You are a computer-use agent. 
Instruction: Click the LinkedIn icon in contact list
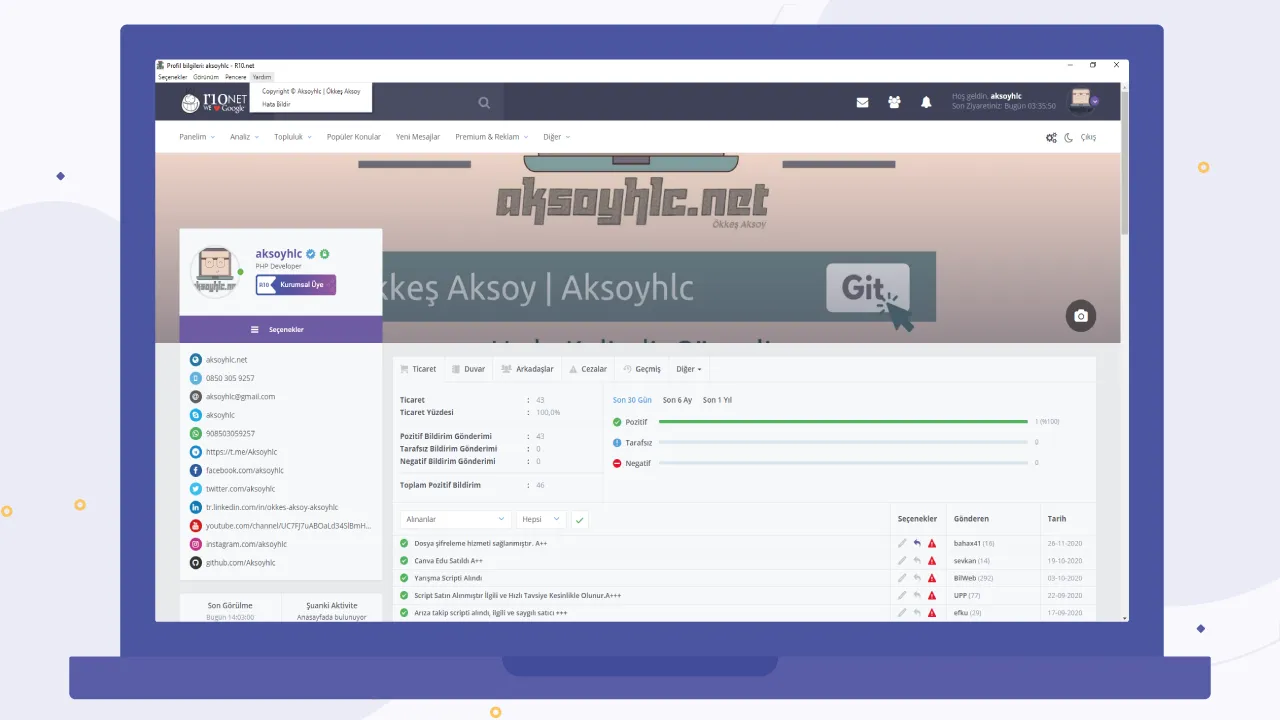tap(196, 507)
